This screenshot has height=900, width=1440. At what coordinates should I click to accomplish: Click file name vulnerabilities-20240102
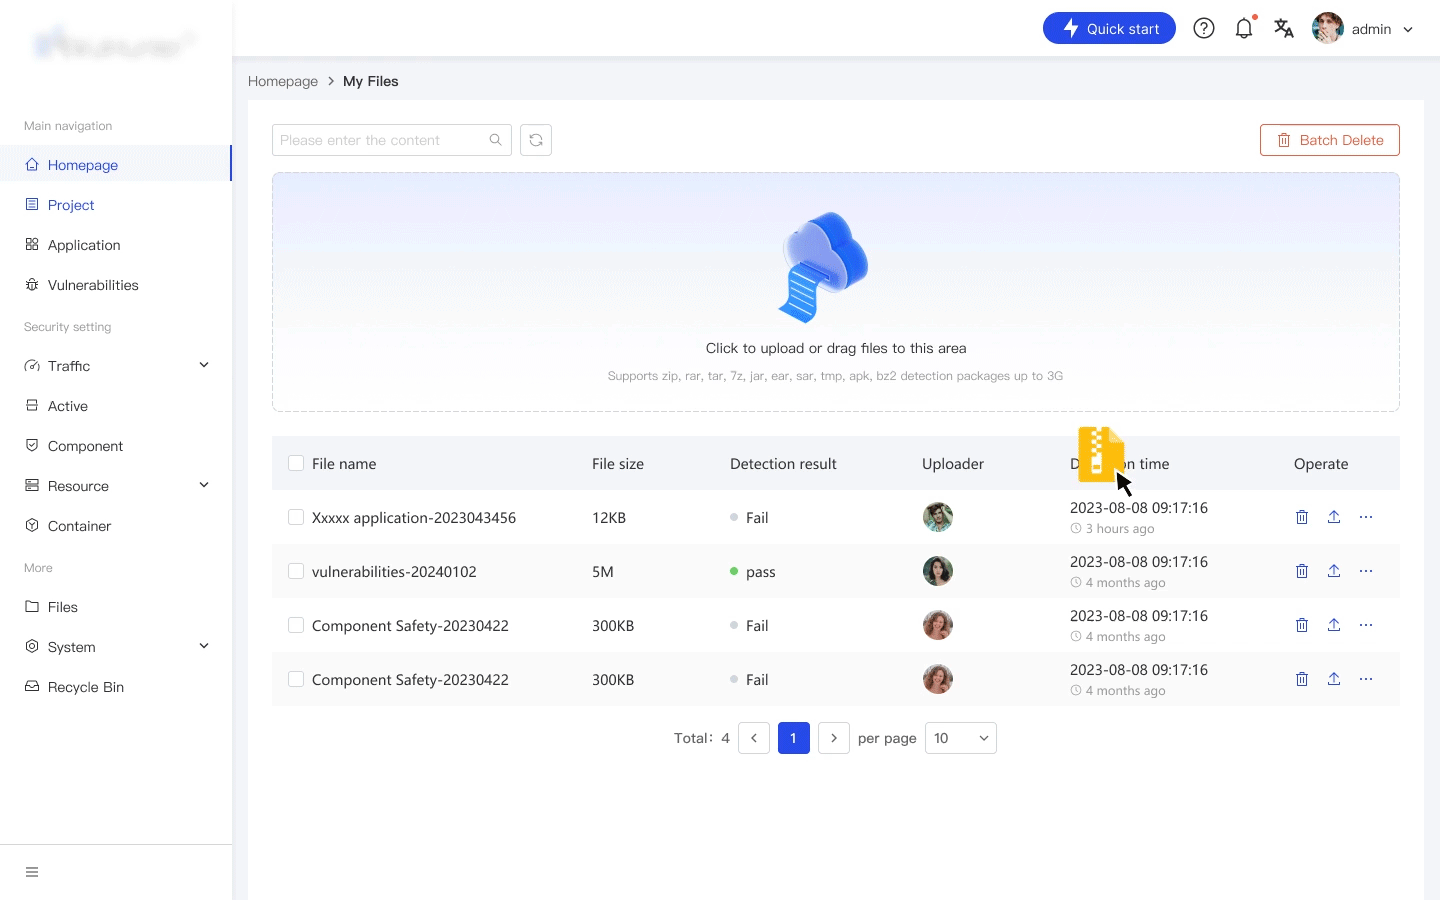tap(394, 571)
